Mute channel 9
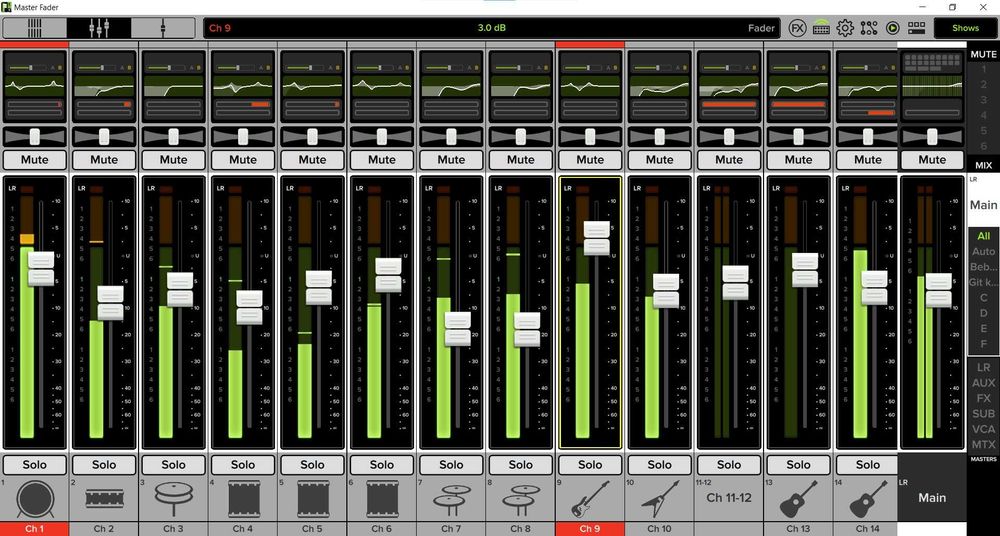The height and width of the screenshot is (536, 1000). tap(590, 160)
